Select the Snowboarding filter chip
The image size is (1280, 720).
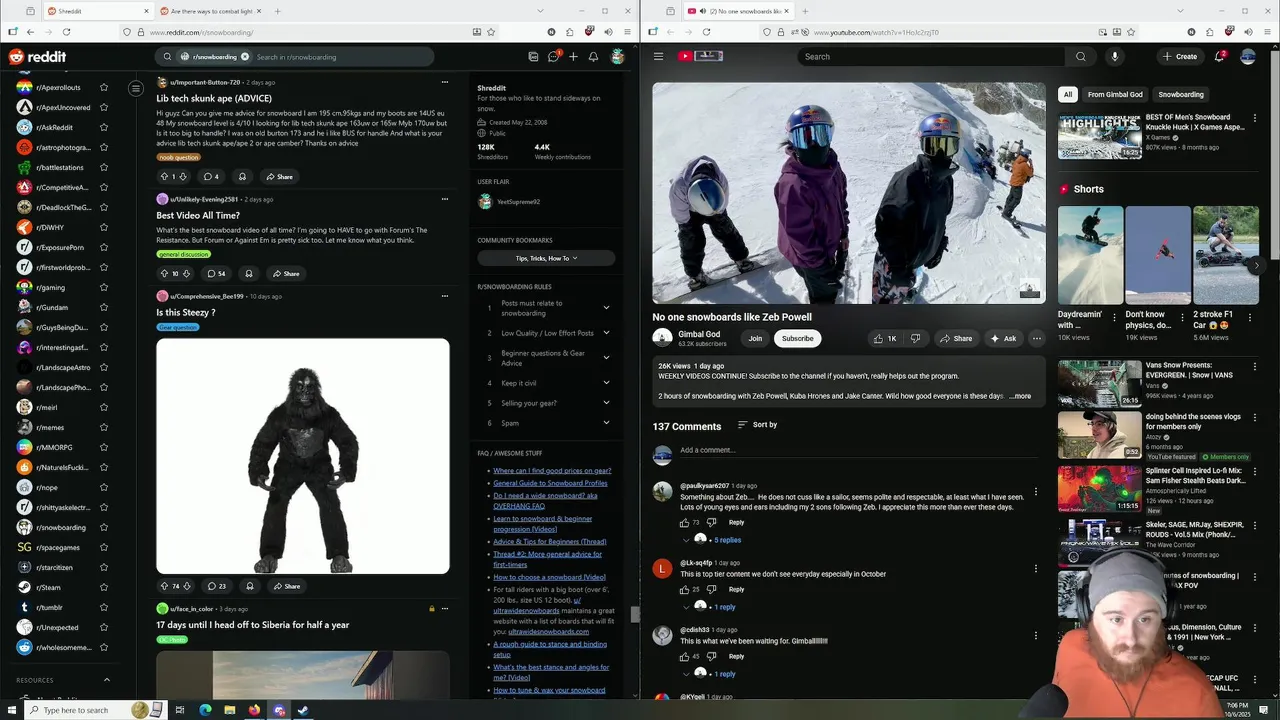pyautogui.click(x=1181, y=94)
